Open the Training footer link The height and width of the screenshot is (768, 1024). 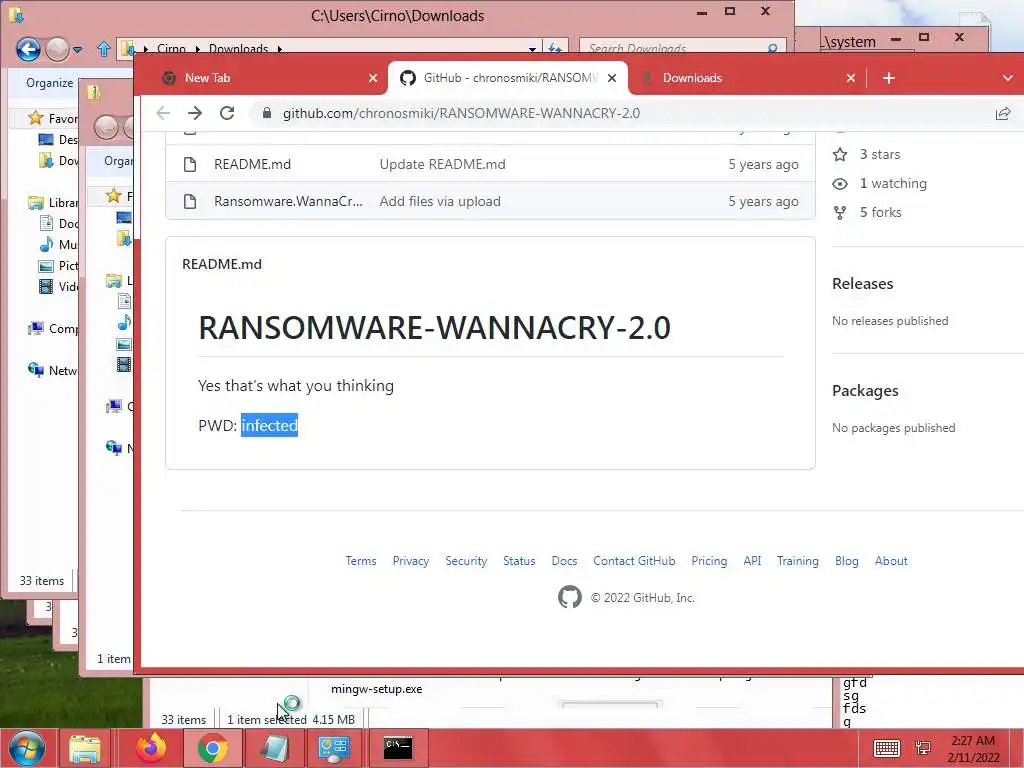[797, 561]
